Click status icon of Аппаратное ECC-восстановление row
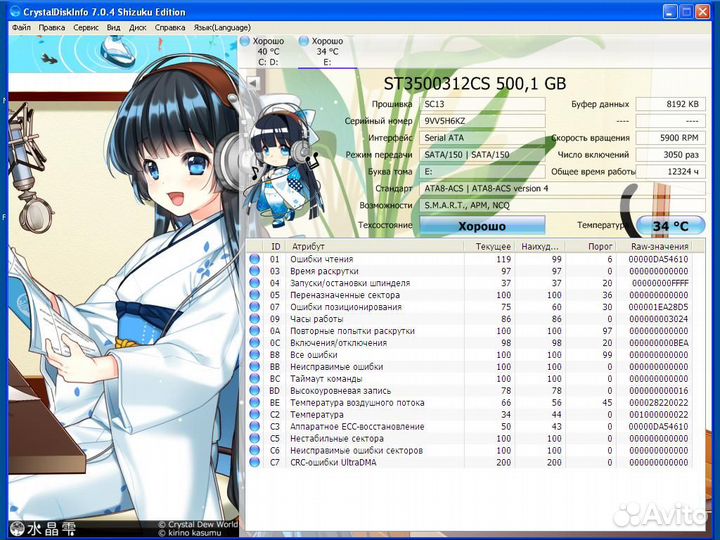 (254, 426)
